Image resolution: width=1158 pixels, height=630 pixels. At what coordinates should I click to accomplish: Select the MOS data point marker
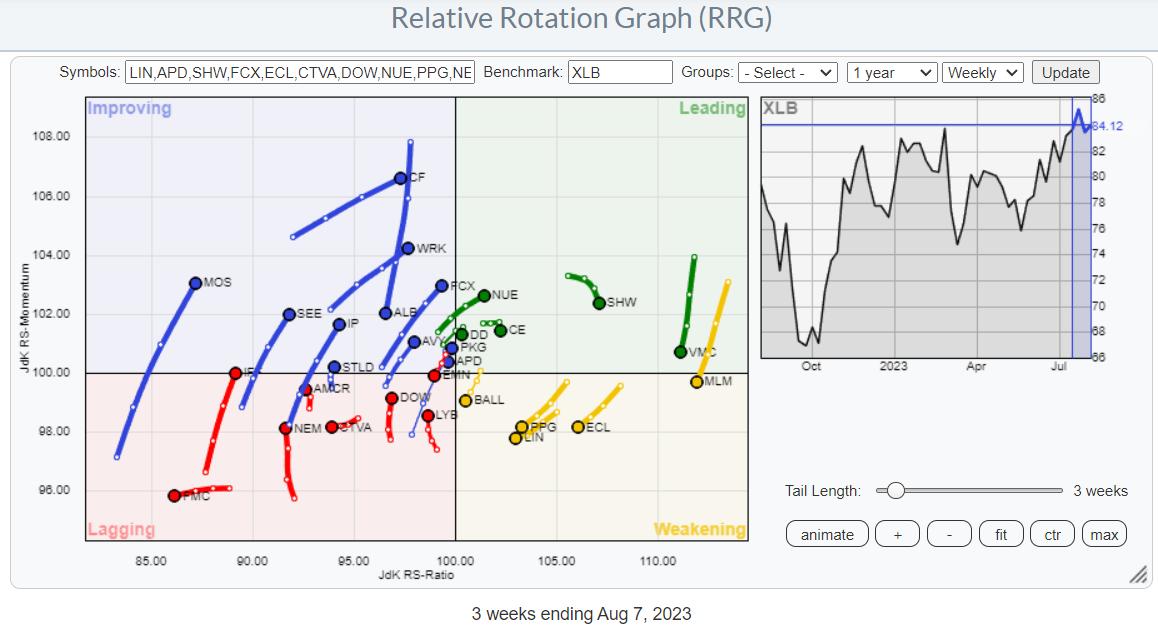point(196,283)
